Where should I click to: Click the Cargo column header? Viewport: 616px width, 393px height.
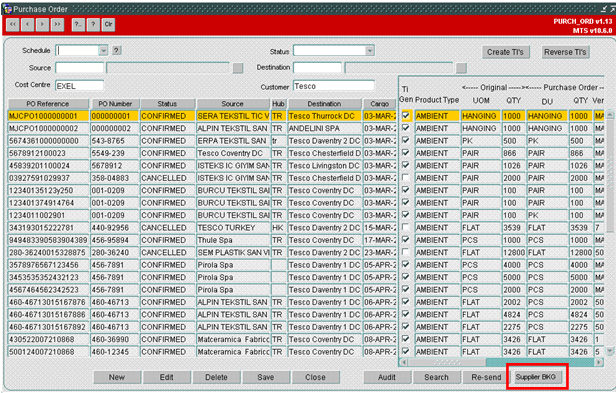[x=380, y=104]
